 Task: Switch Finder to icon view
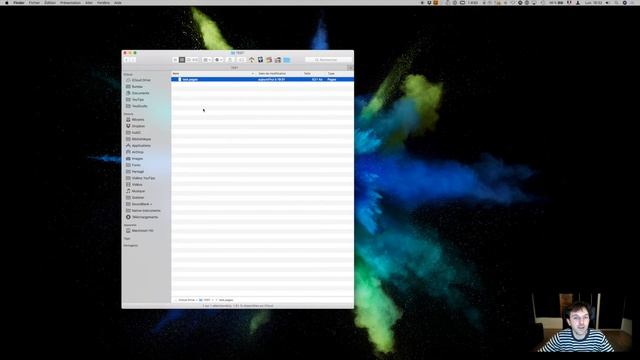[x=175, y=60]
